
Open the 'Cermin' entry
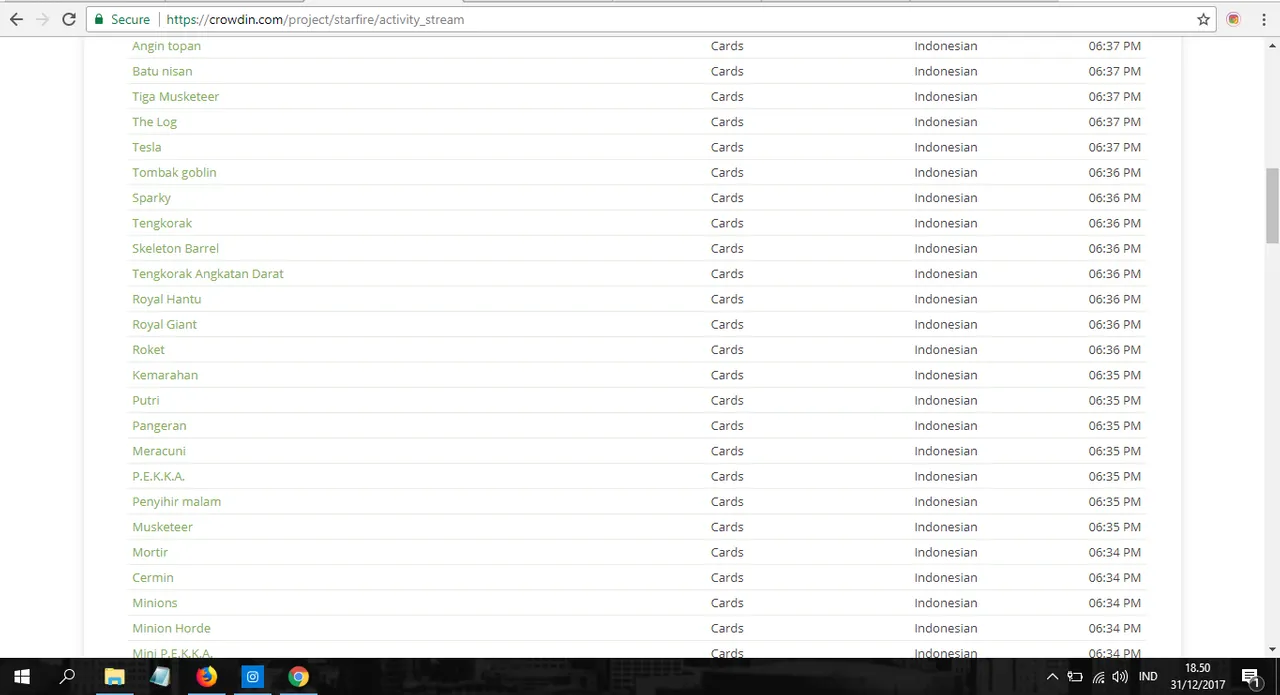(x=152, y=578)
